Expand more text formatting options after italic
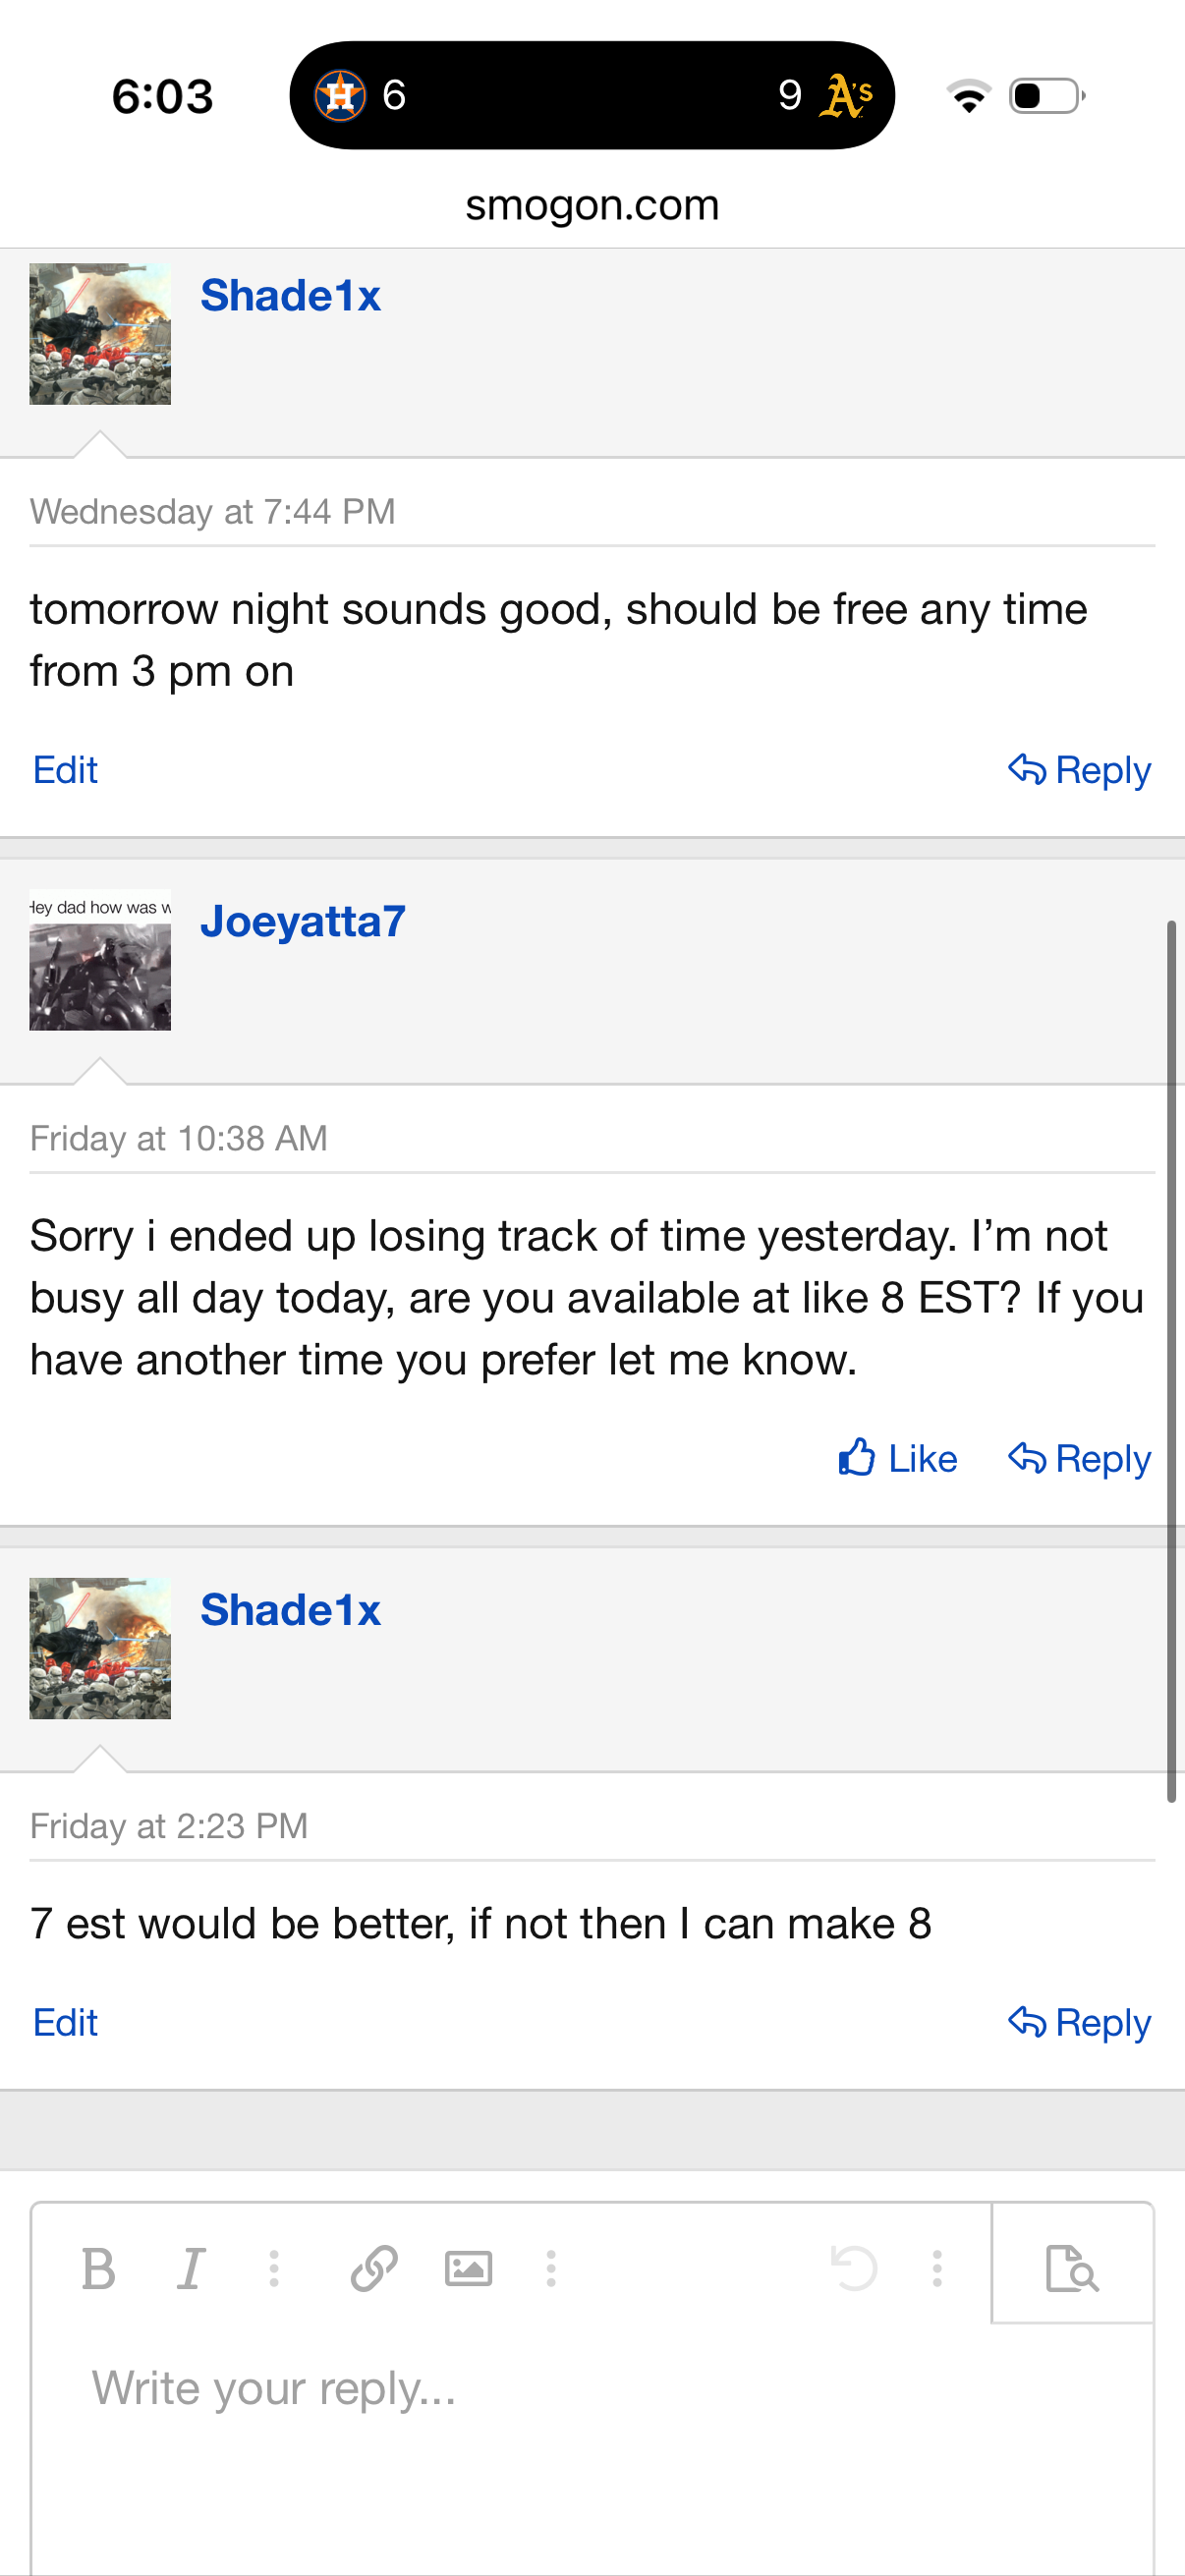1185x2576 pixels. point(274,2268)
